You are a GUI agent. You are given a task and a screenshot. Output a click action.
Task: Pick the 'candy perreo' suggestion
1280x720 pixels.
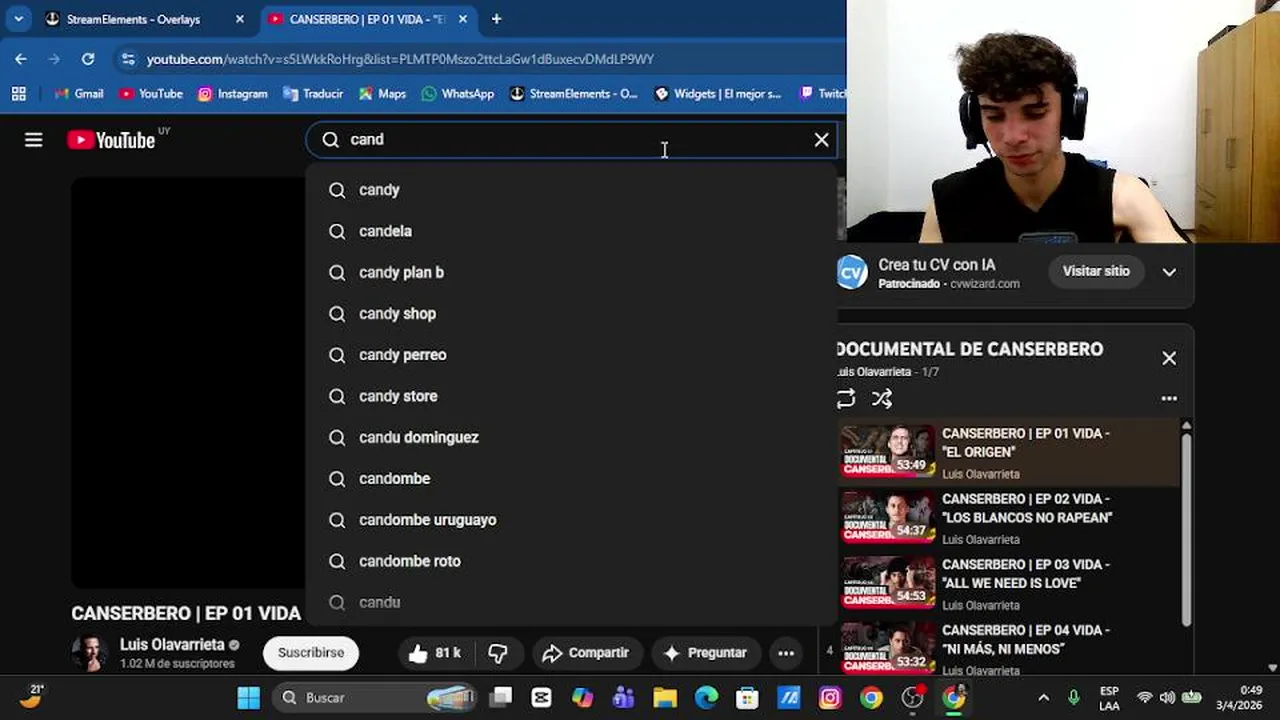[x=571, y=355]
